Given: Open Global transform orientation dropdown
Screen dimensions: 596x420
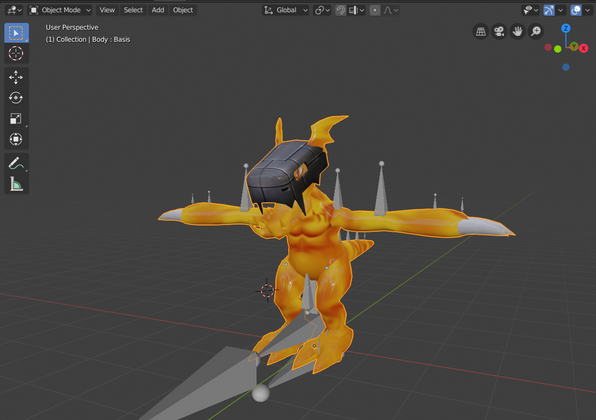Looking at the screenshot, I should click(x=285, y=10).
